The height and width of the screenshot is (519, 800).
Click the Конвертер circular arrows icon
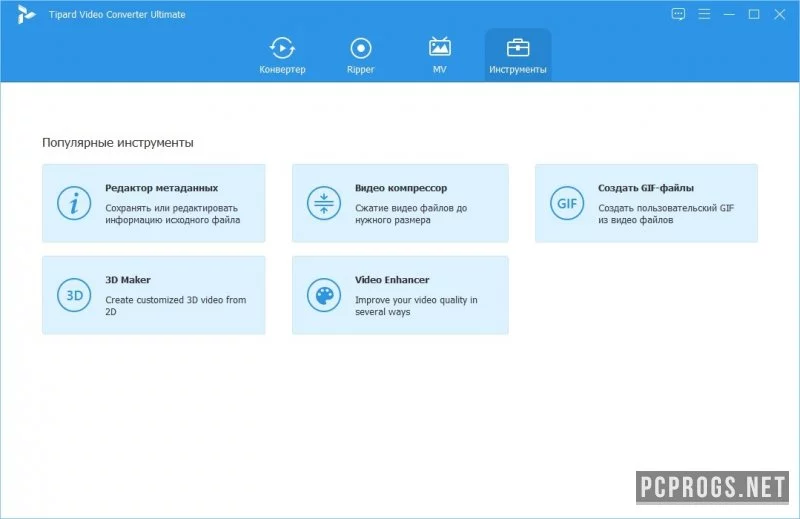282,48
